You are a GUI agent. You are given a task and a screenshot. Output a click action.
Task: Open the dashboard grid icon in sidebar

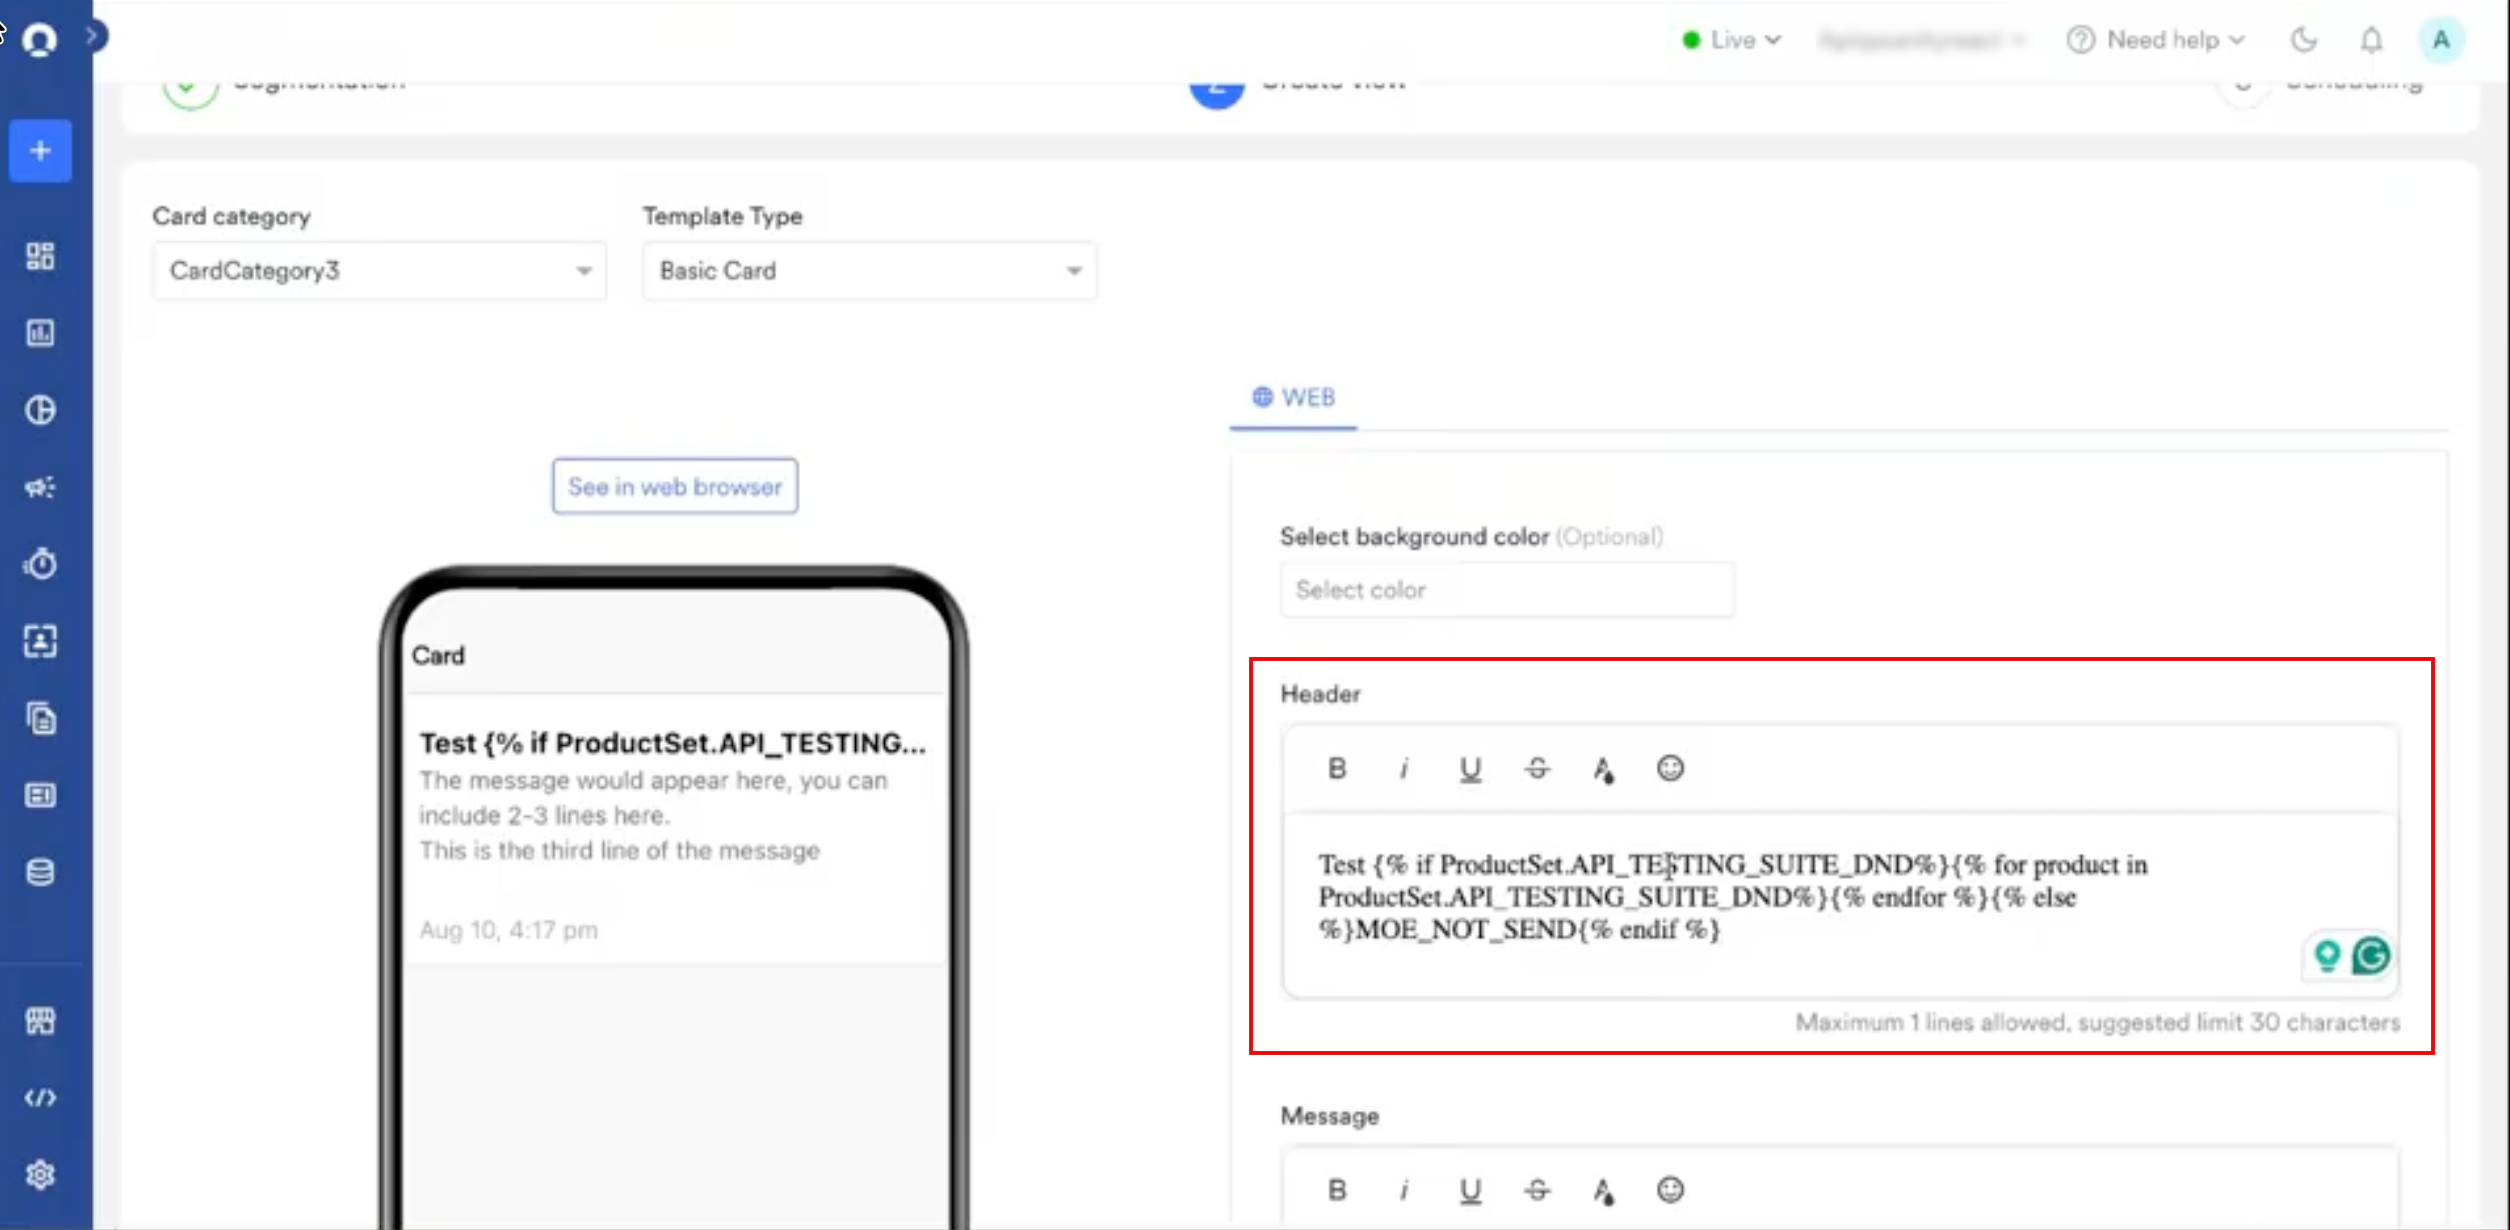coord(40,256)
